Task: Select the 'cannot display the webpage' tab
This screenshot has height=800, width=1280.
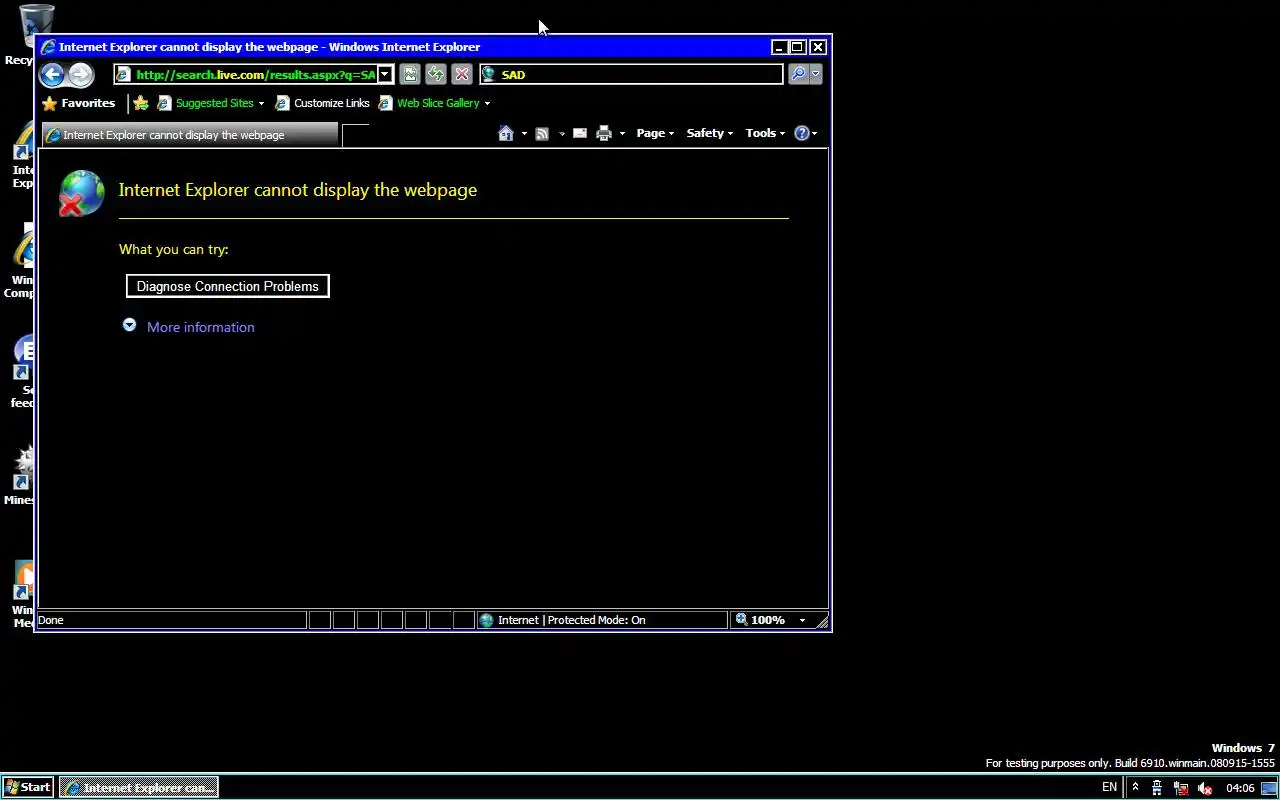Action: 189,135
